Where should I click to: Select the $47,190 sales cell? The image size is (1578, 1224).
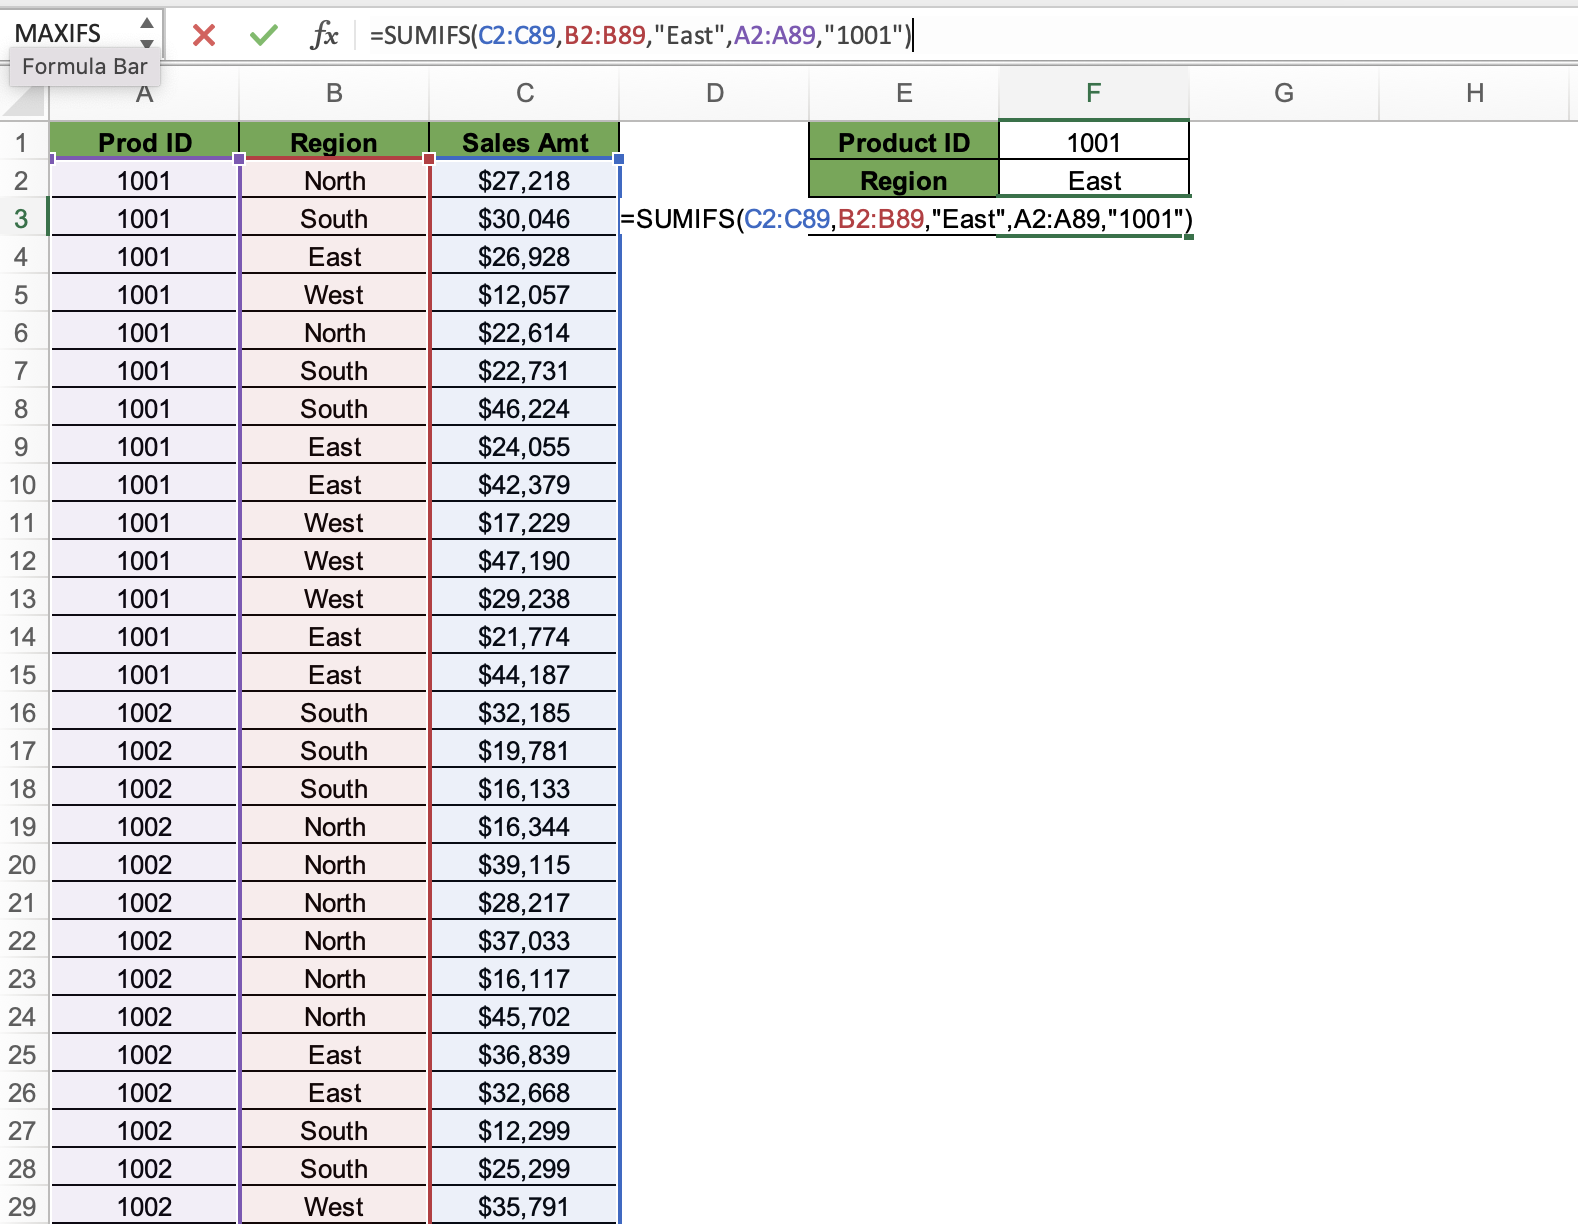coord(524,561)
